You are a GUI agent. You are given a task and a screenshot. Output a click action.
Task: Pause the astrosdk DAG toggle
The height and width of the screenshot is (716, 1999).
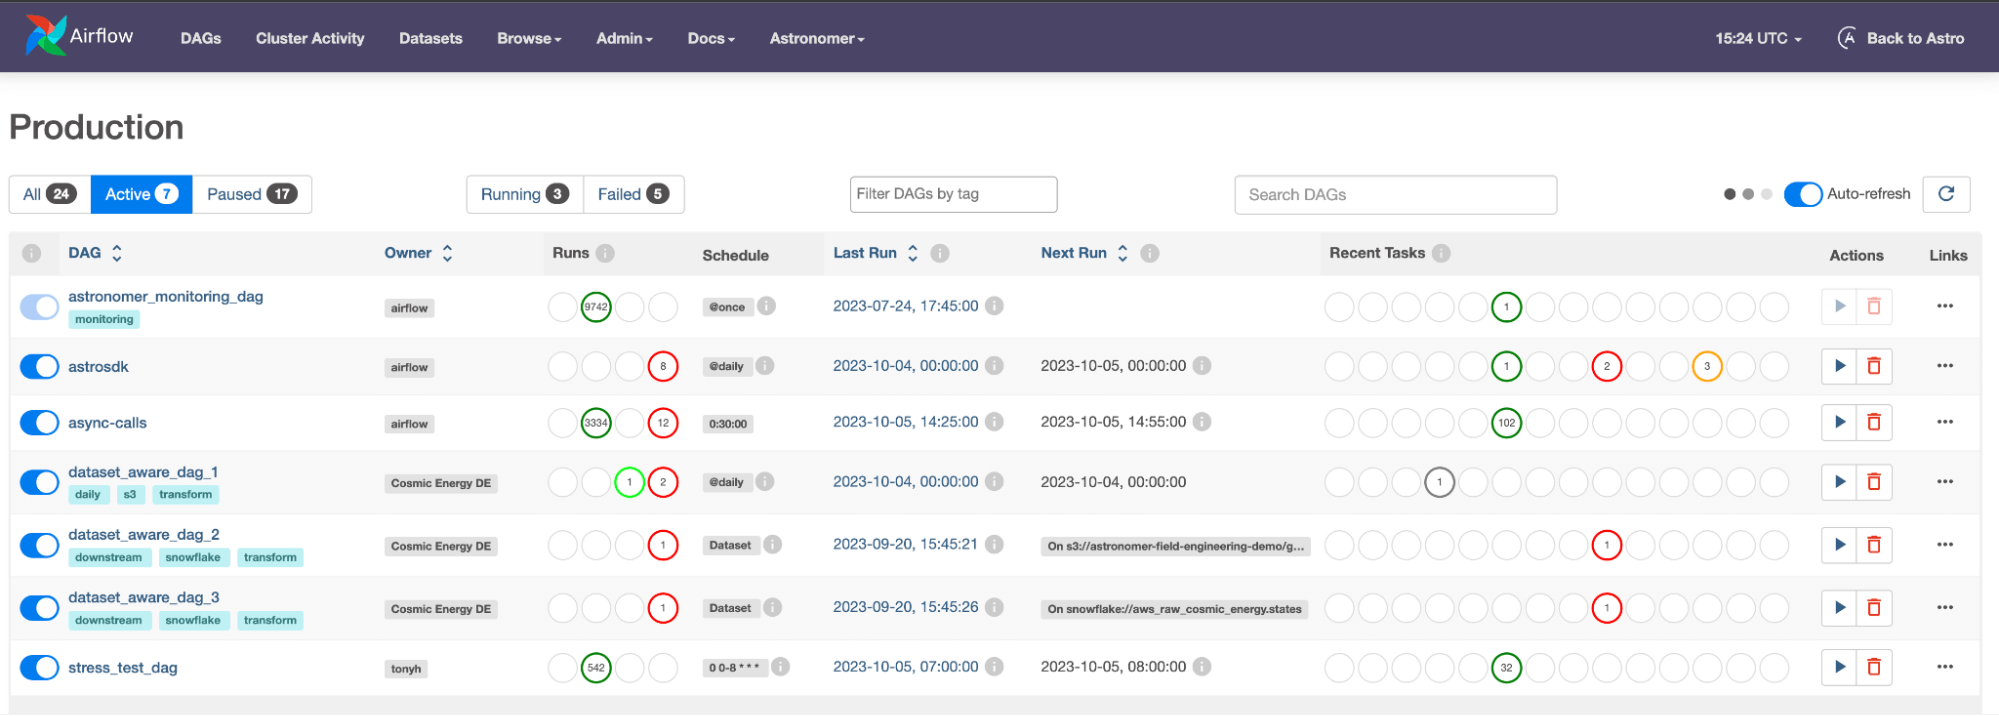(40, 367)
